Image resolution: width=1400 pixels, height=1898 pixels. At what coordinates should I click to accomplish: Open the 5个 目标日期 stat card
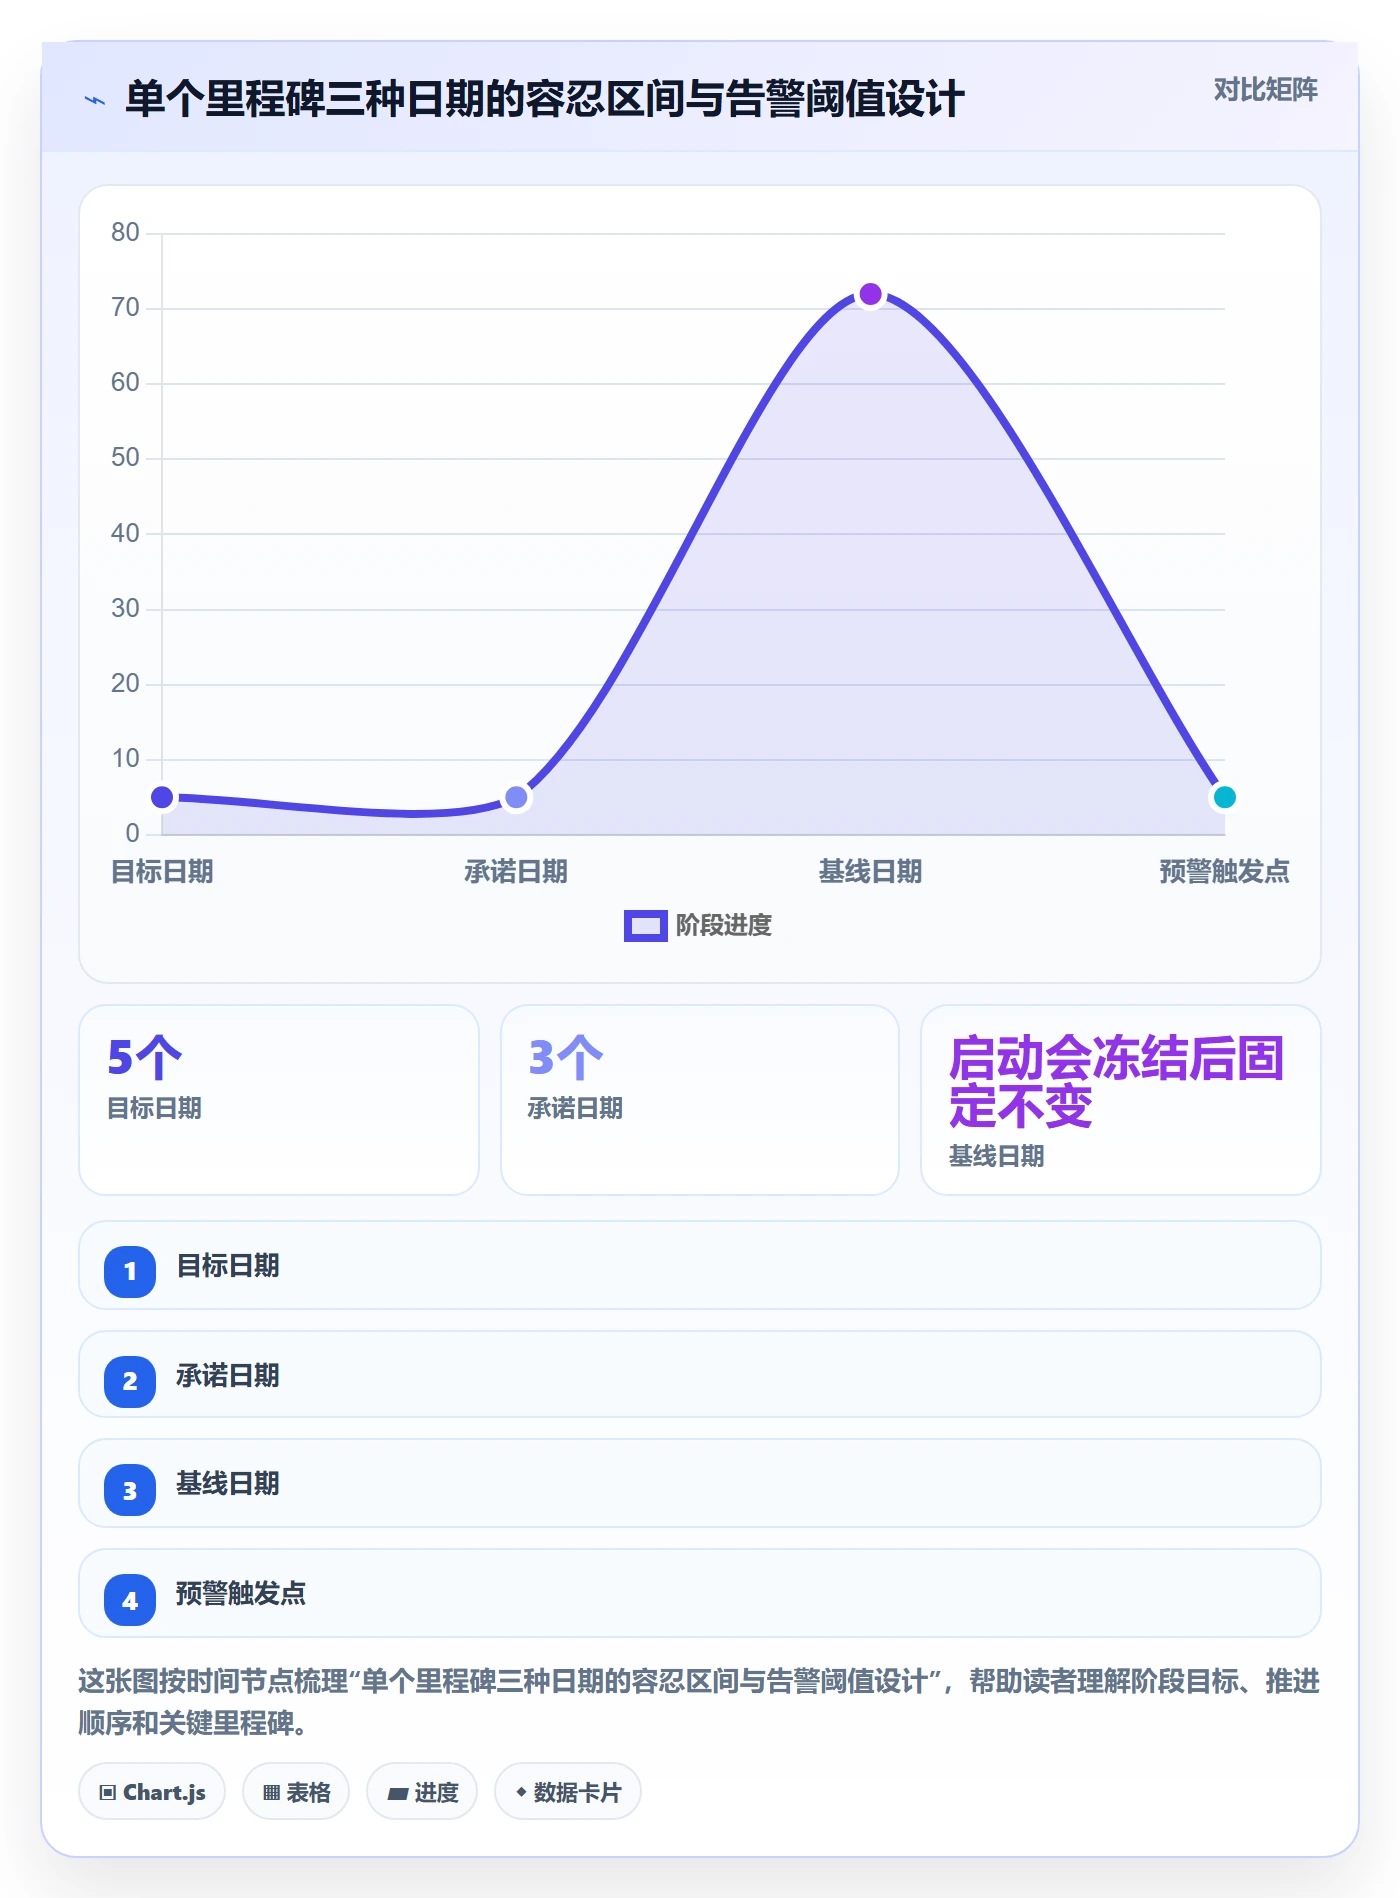pyautogui.click(x=279, y=1100)
